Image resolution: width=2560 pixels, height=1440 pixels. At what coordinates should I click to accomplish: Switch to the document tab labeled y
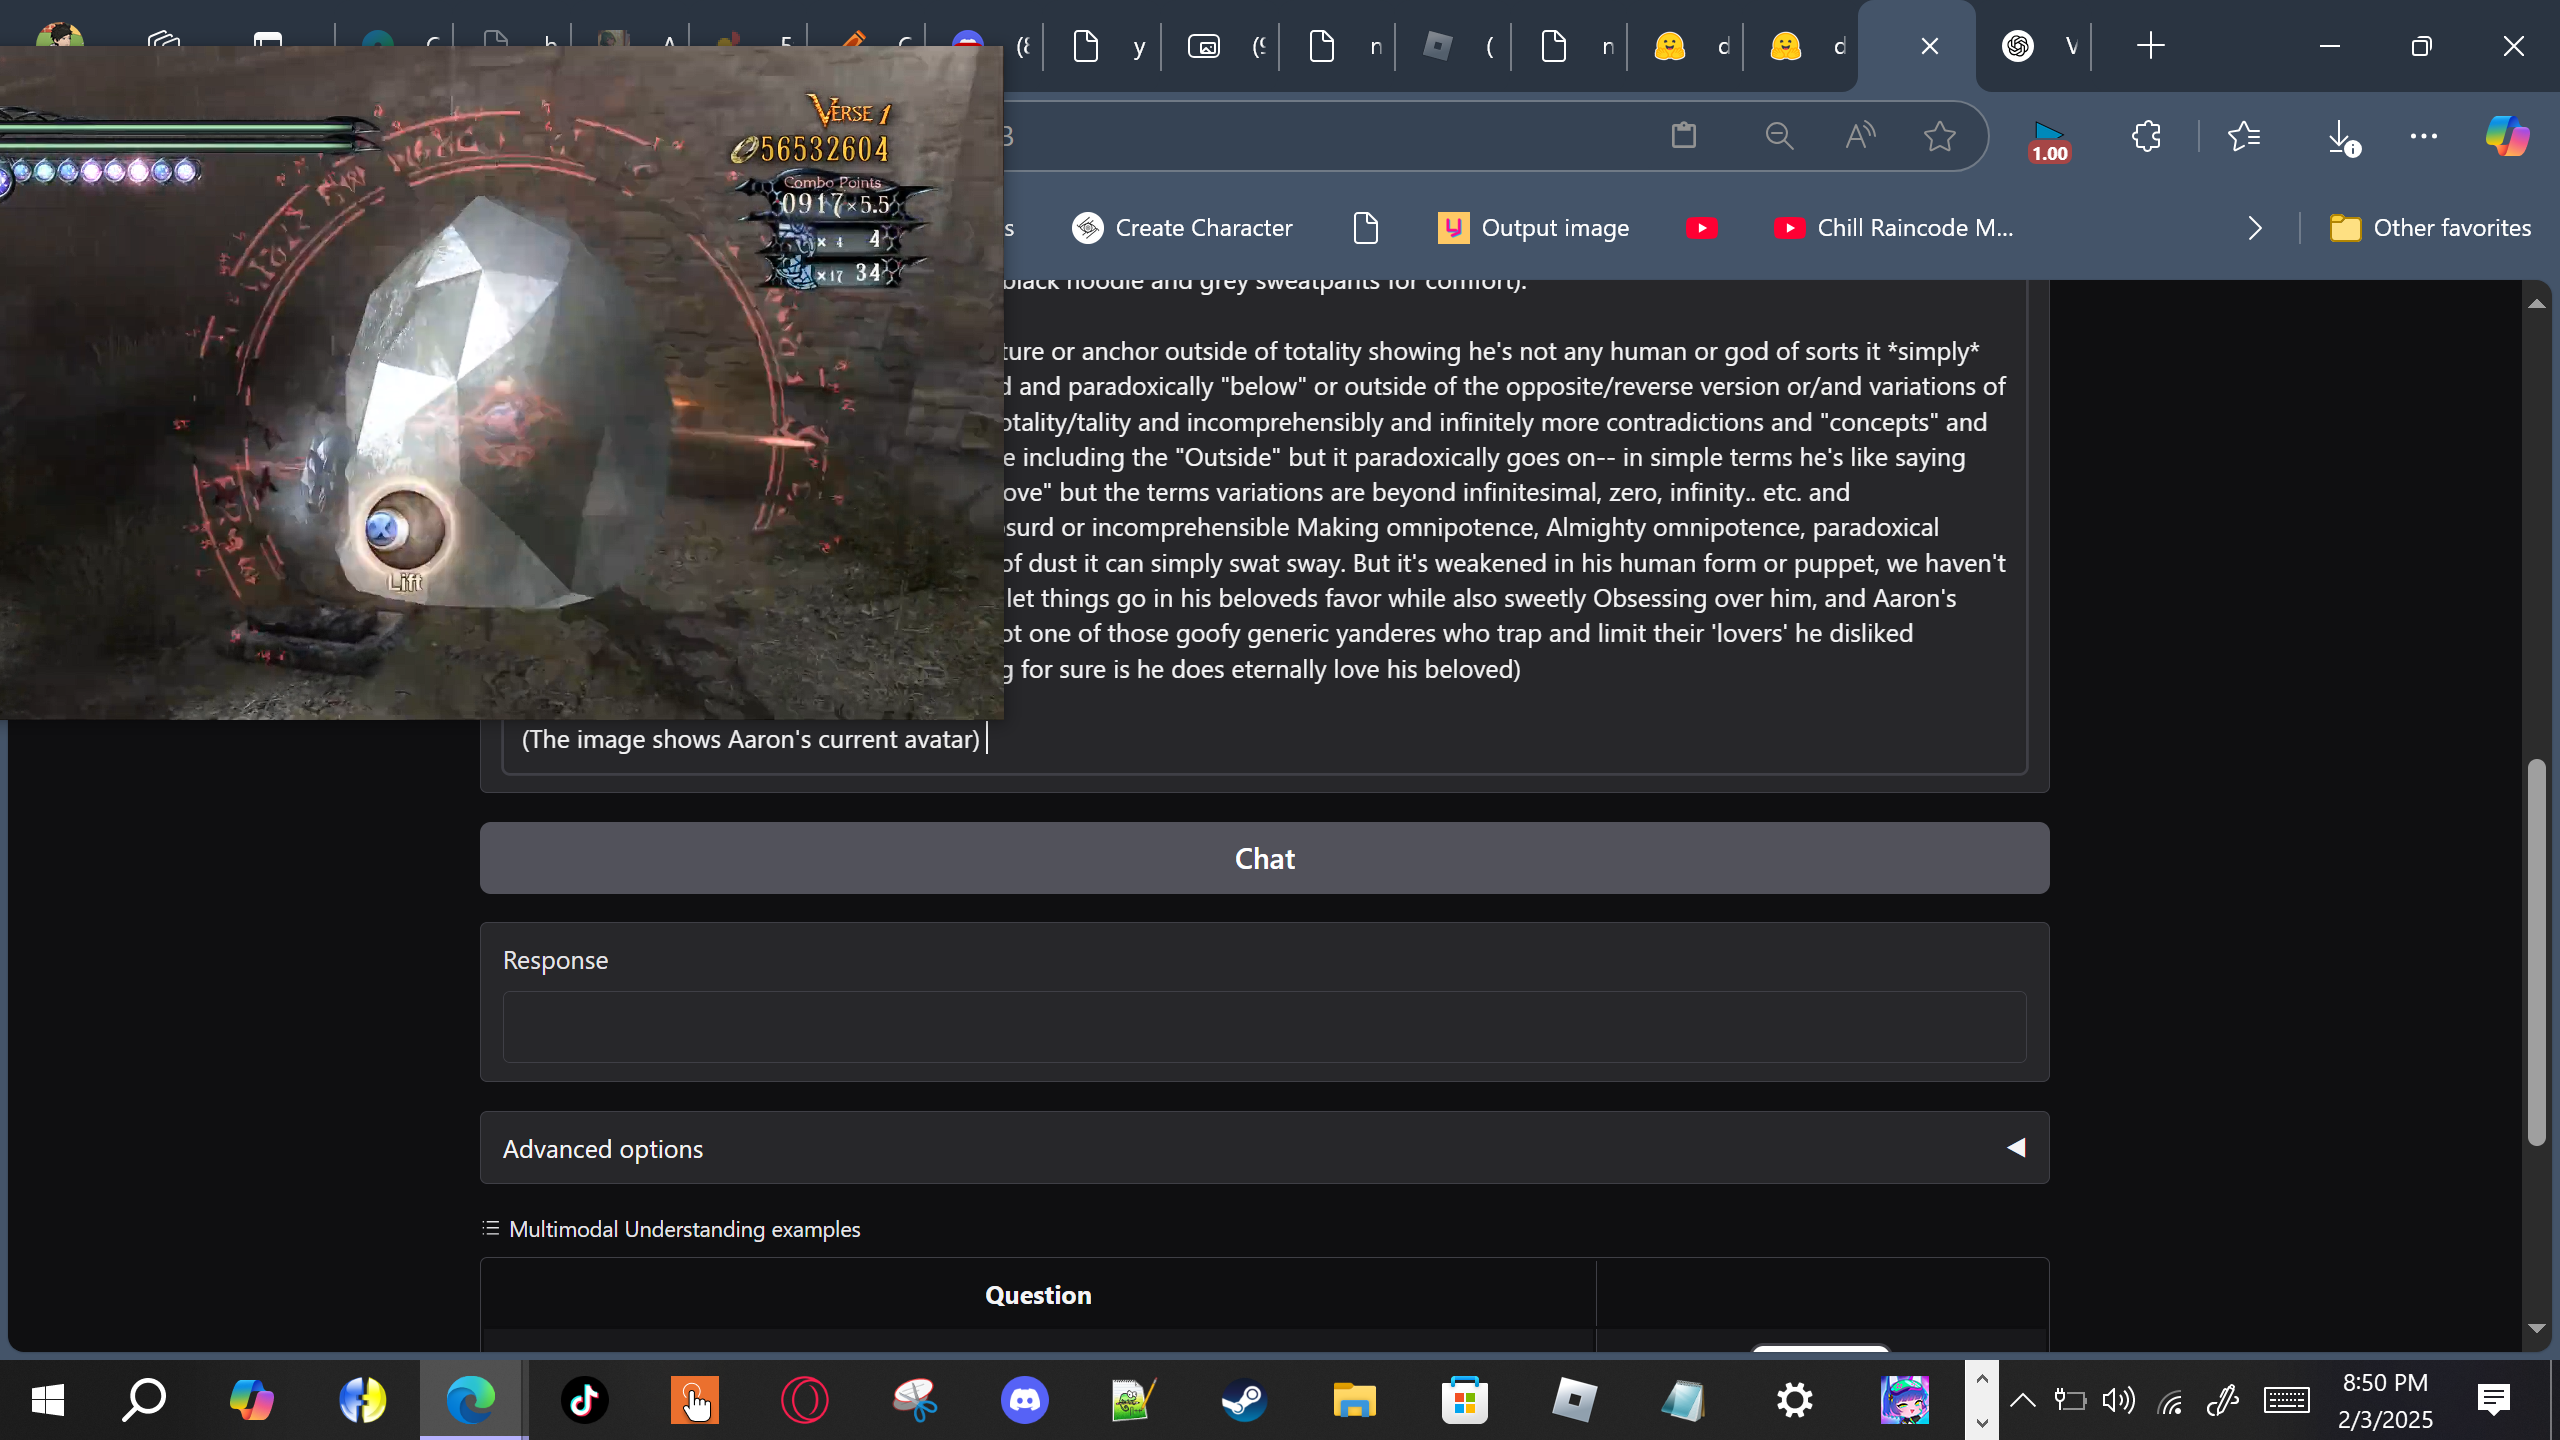pyautogui.click(x=1107, y=46)
